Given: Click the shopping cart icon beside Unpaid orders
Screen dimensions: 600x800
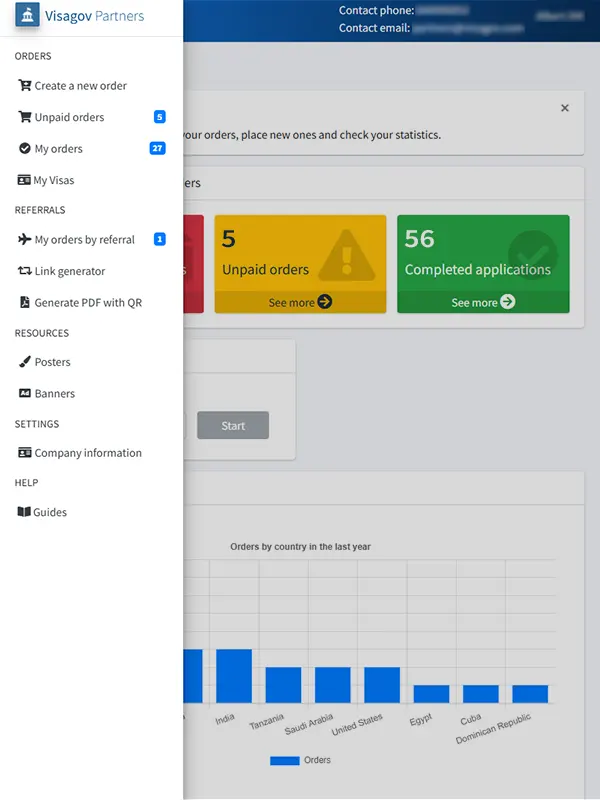Looking at the screenshot, I should 25,117.
